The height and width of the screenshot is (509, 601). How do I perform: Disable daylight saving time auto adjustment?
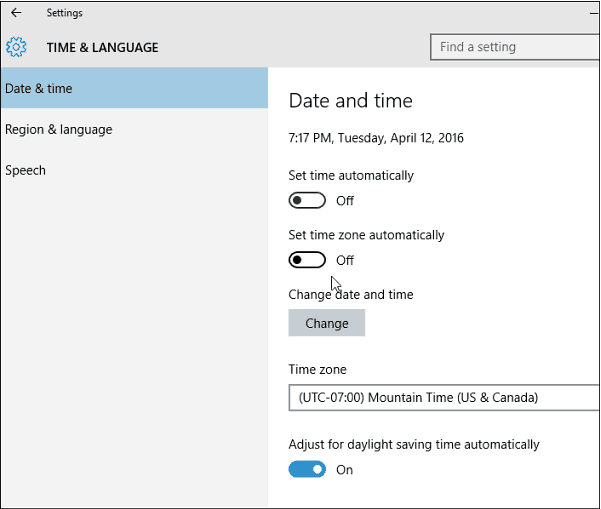[307, 469]
